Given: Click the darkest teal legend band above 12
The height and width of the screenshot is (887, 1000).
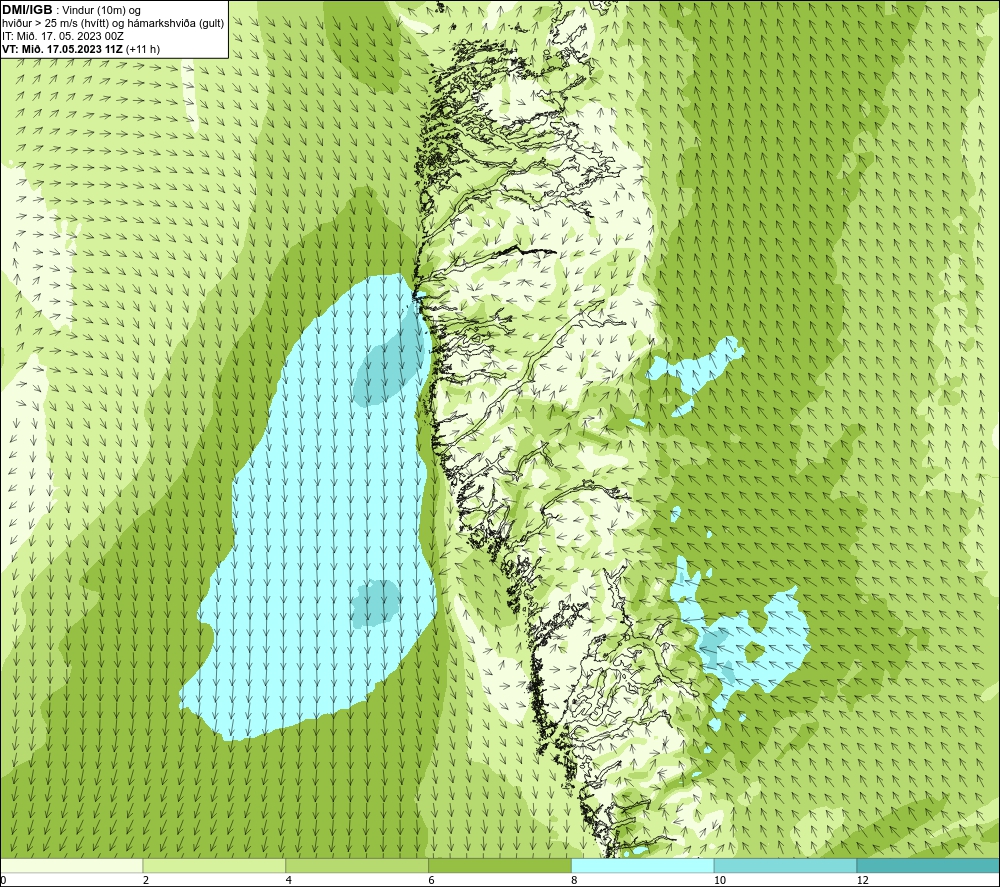Looking at the screenshot, I should tap(929, 865).
